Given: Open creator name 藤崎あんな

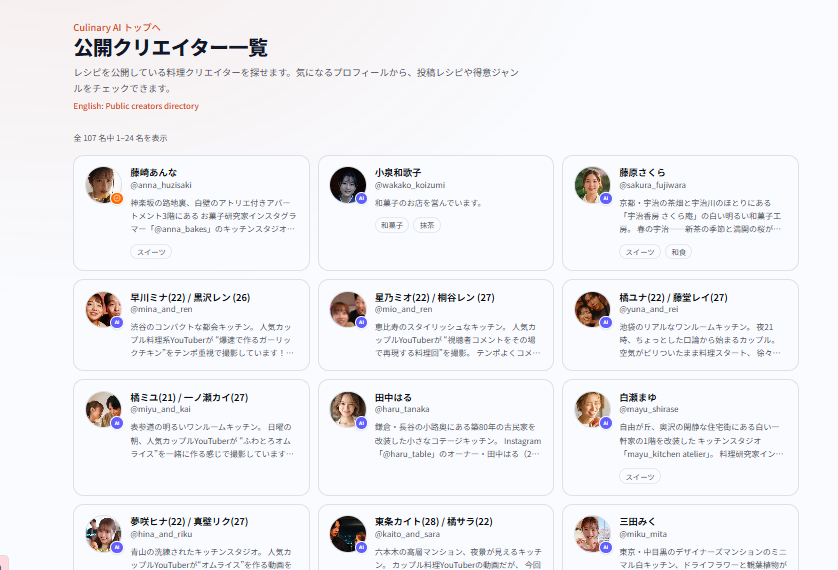Looking at the screenshot, I should coord(153,173).
